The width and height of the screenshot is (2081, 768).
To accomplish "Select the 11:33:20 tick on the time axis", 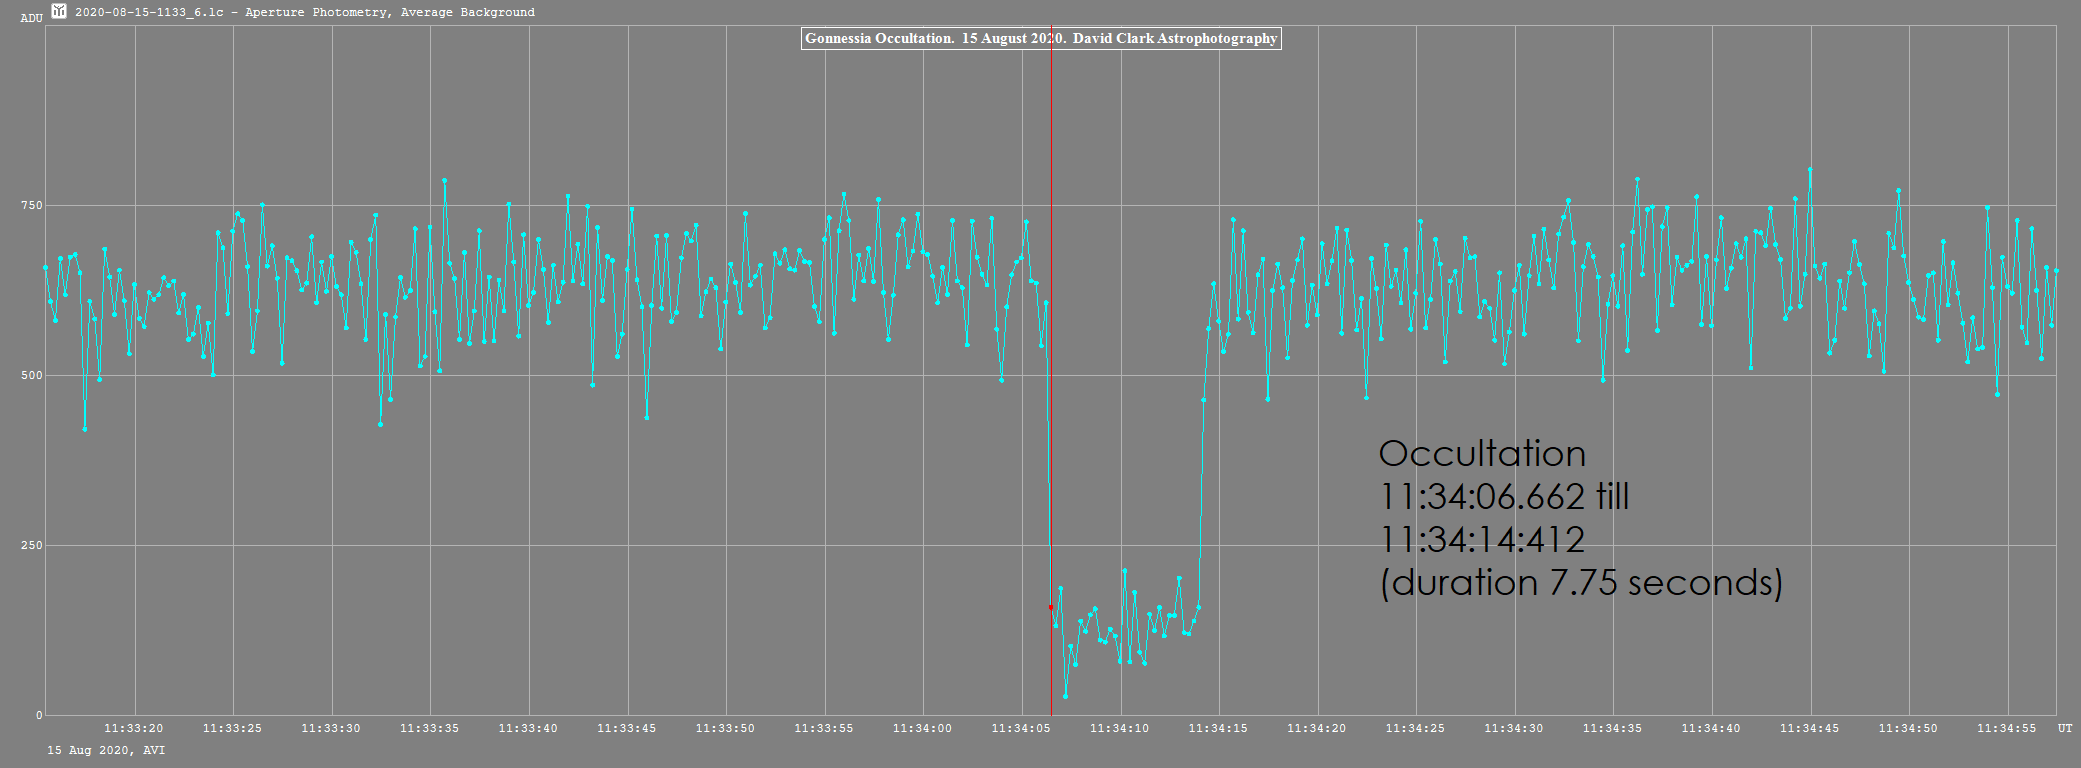I will click(x=134, y=728).
